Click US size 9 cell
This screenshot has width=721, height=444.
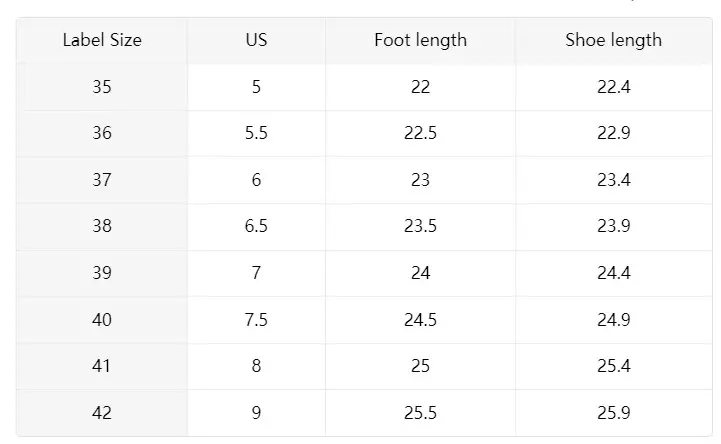click(256, 413)
